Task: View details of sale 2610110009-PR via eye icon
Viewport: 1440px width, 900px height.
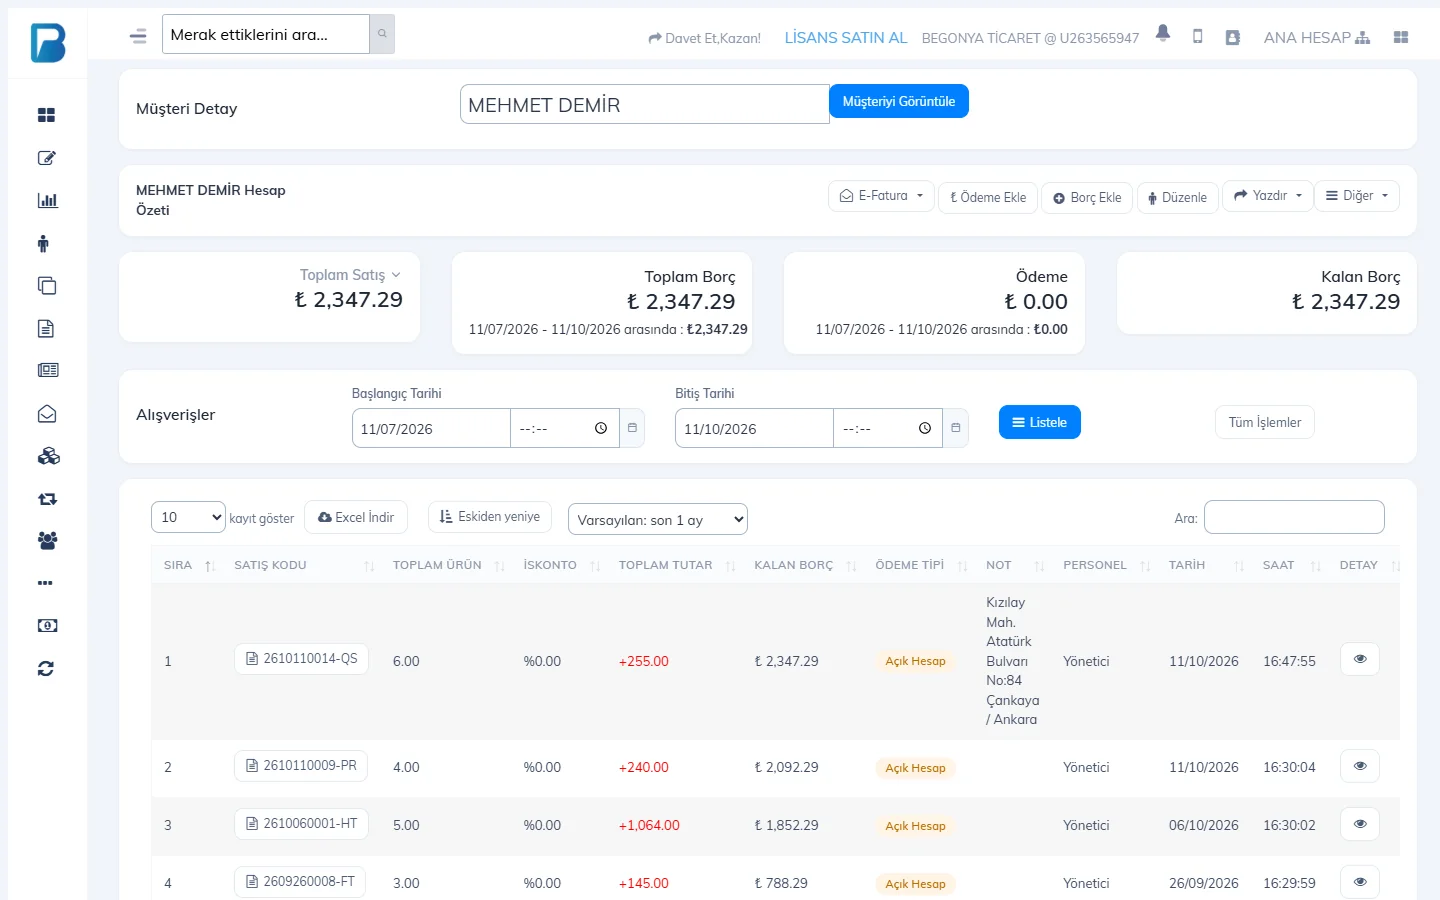Action: (x=1359, y=766)
